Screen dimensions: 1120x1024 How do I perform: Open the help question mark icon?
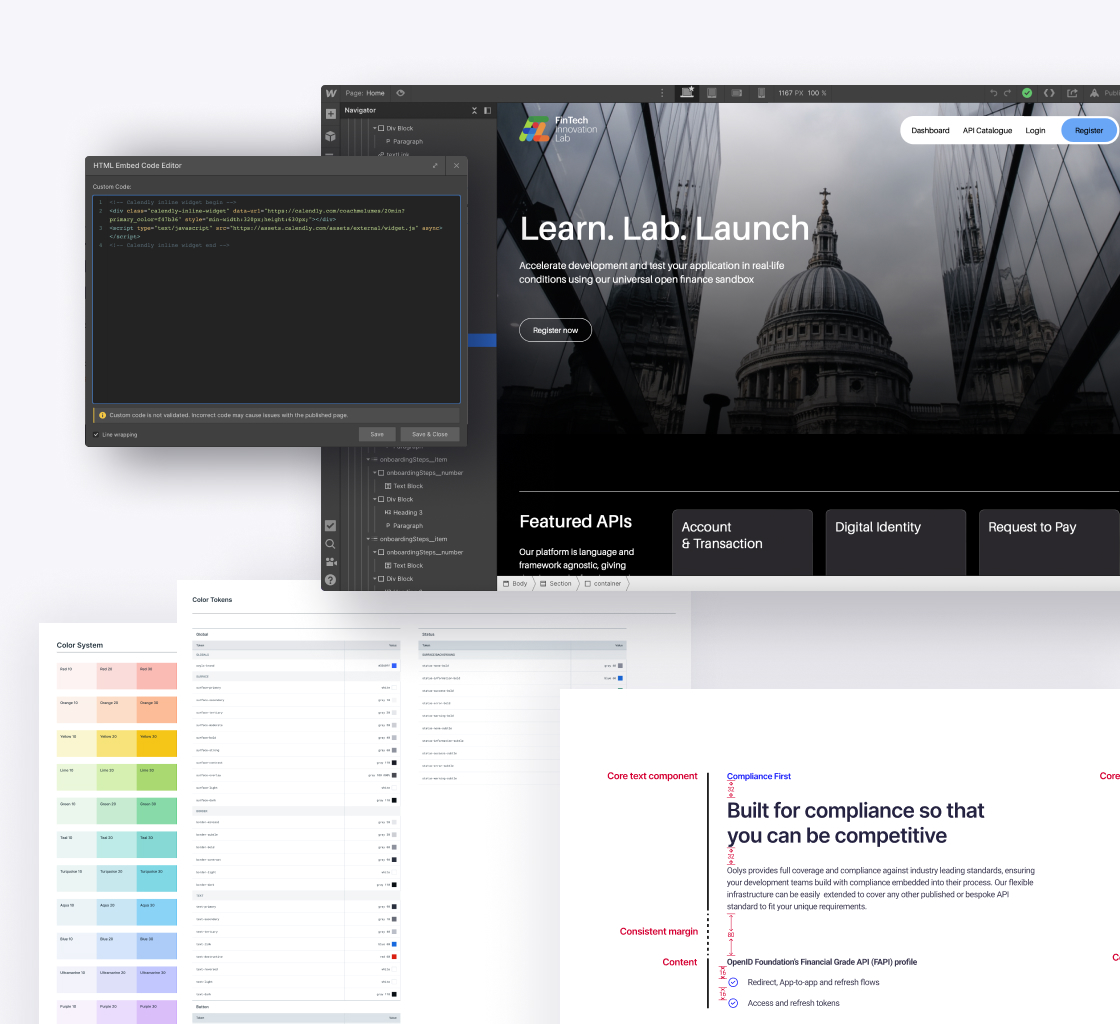click(x=330, y=580)
